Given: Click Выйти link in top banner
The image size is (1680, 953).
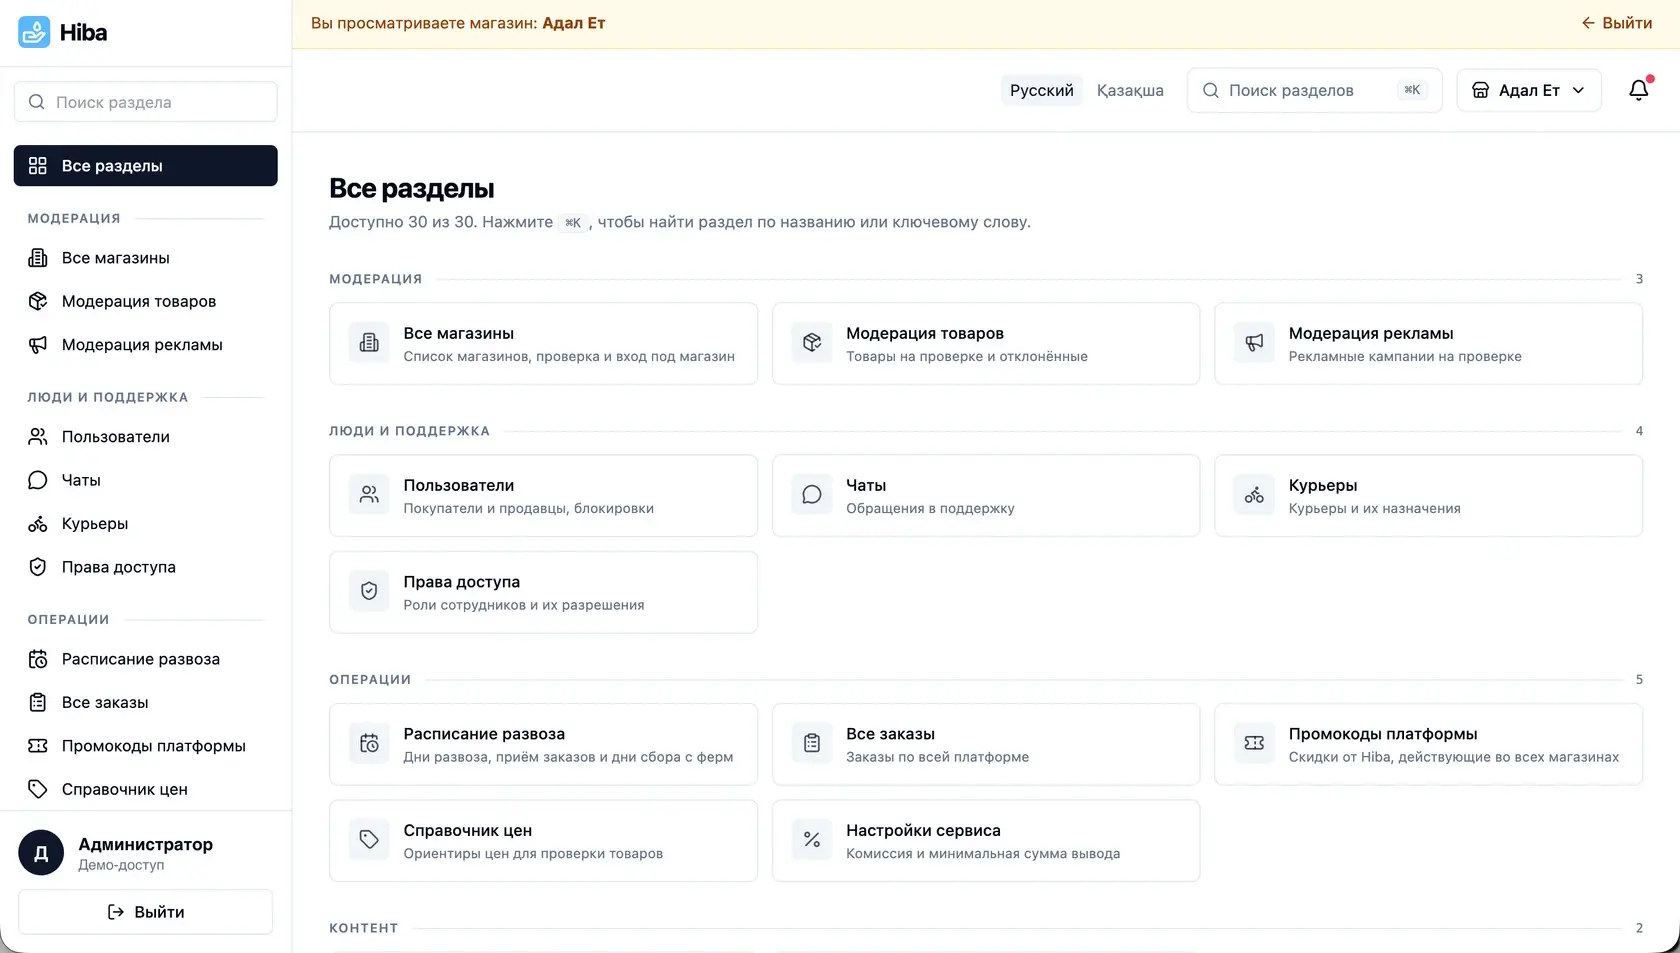Looking at the screenshot, I should click(1616, 23).
